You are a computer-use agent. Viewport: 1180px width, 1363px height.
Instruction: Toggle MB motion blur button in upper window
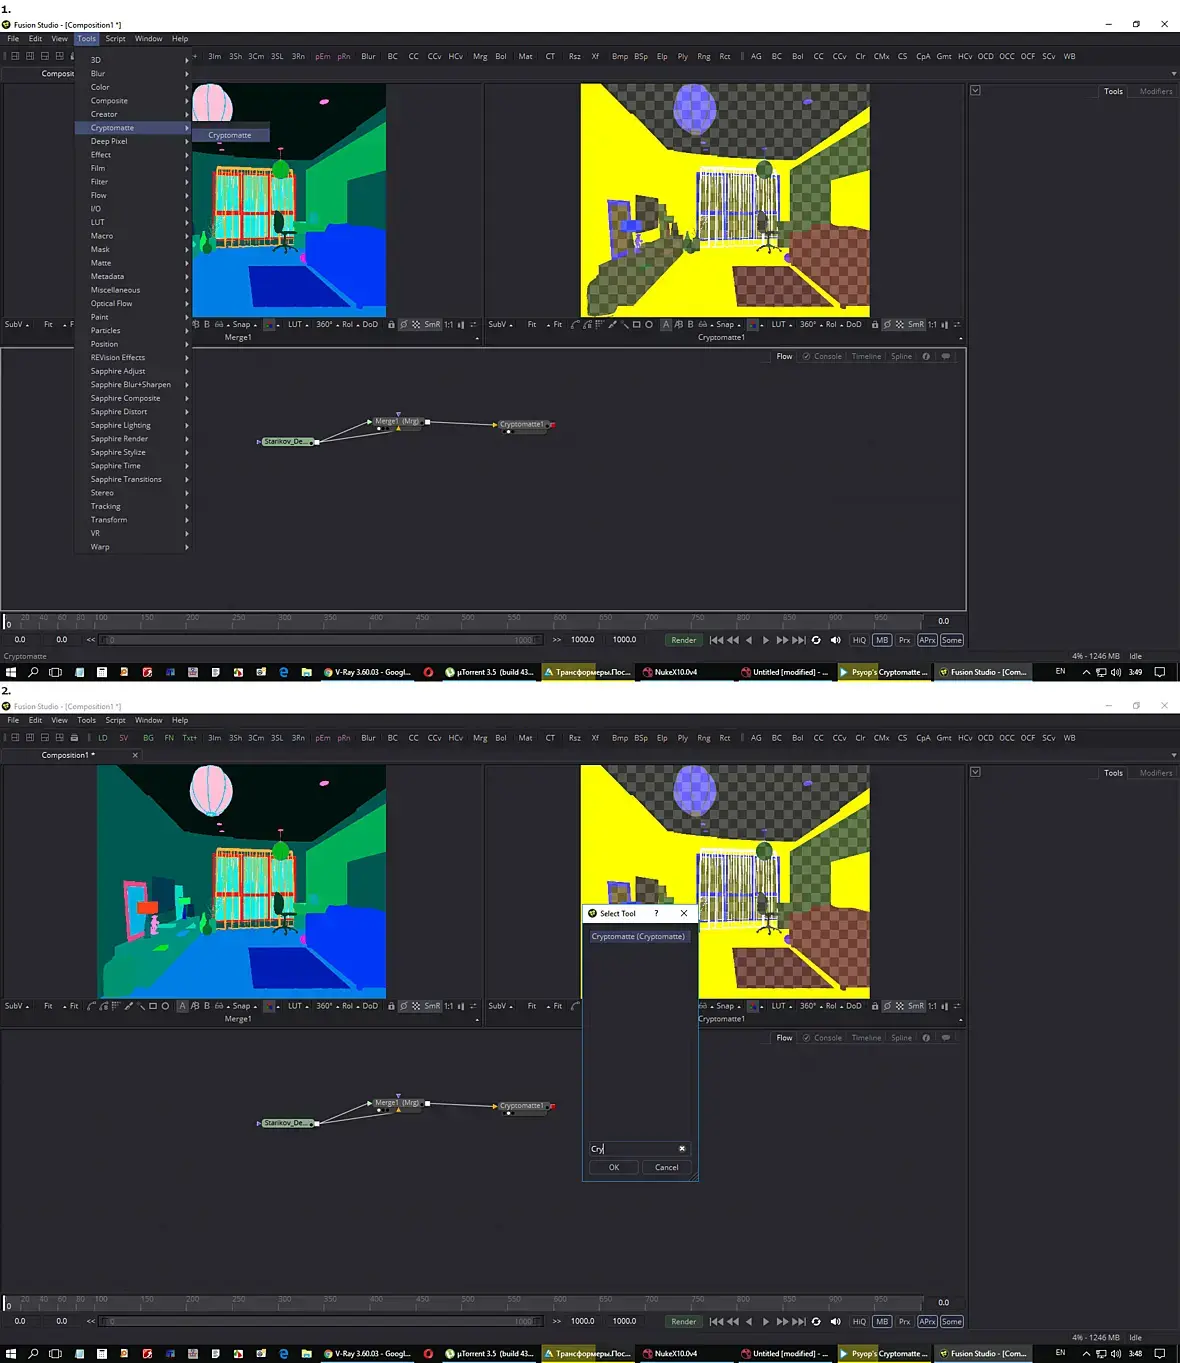[x=882, y=640]
